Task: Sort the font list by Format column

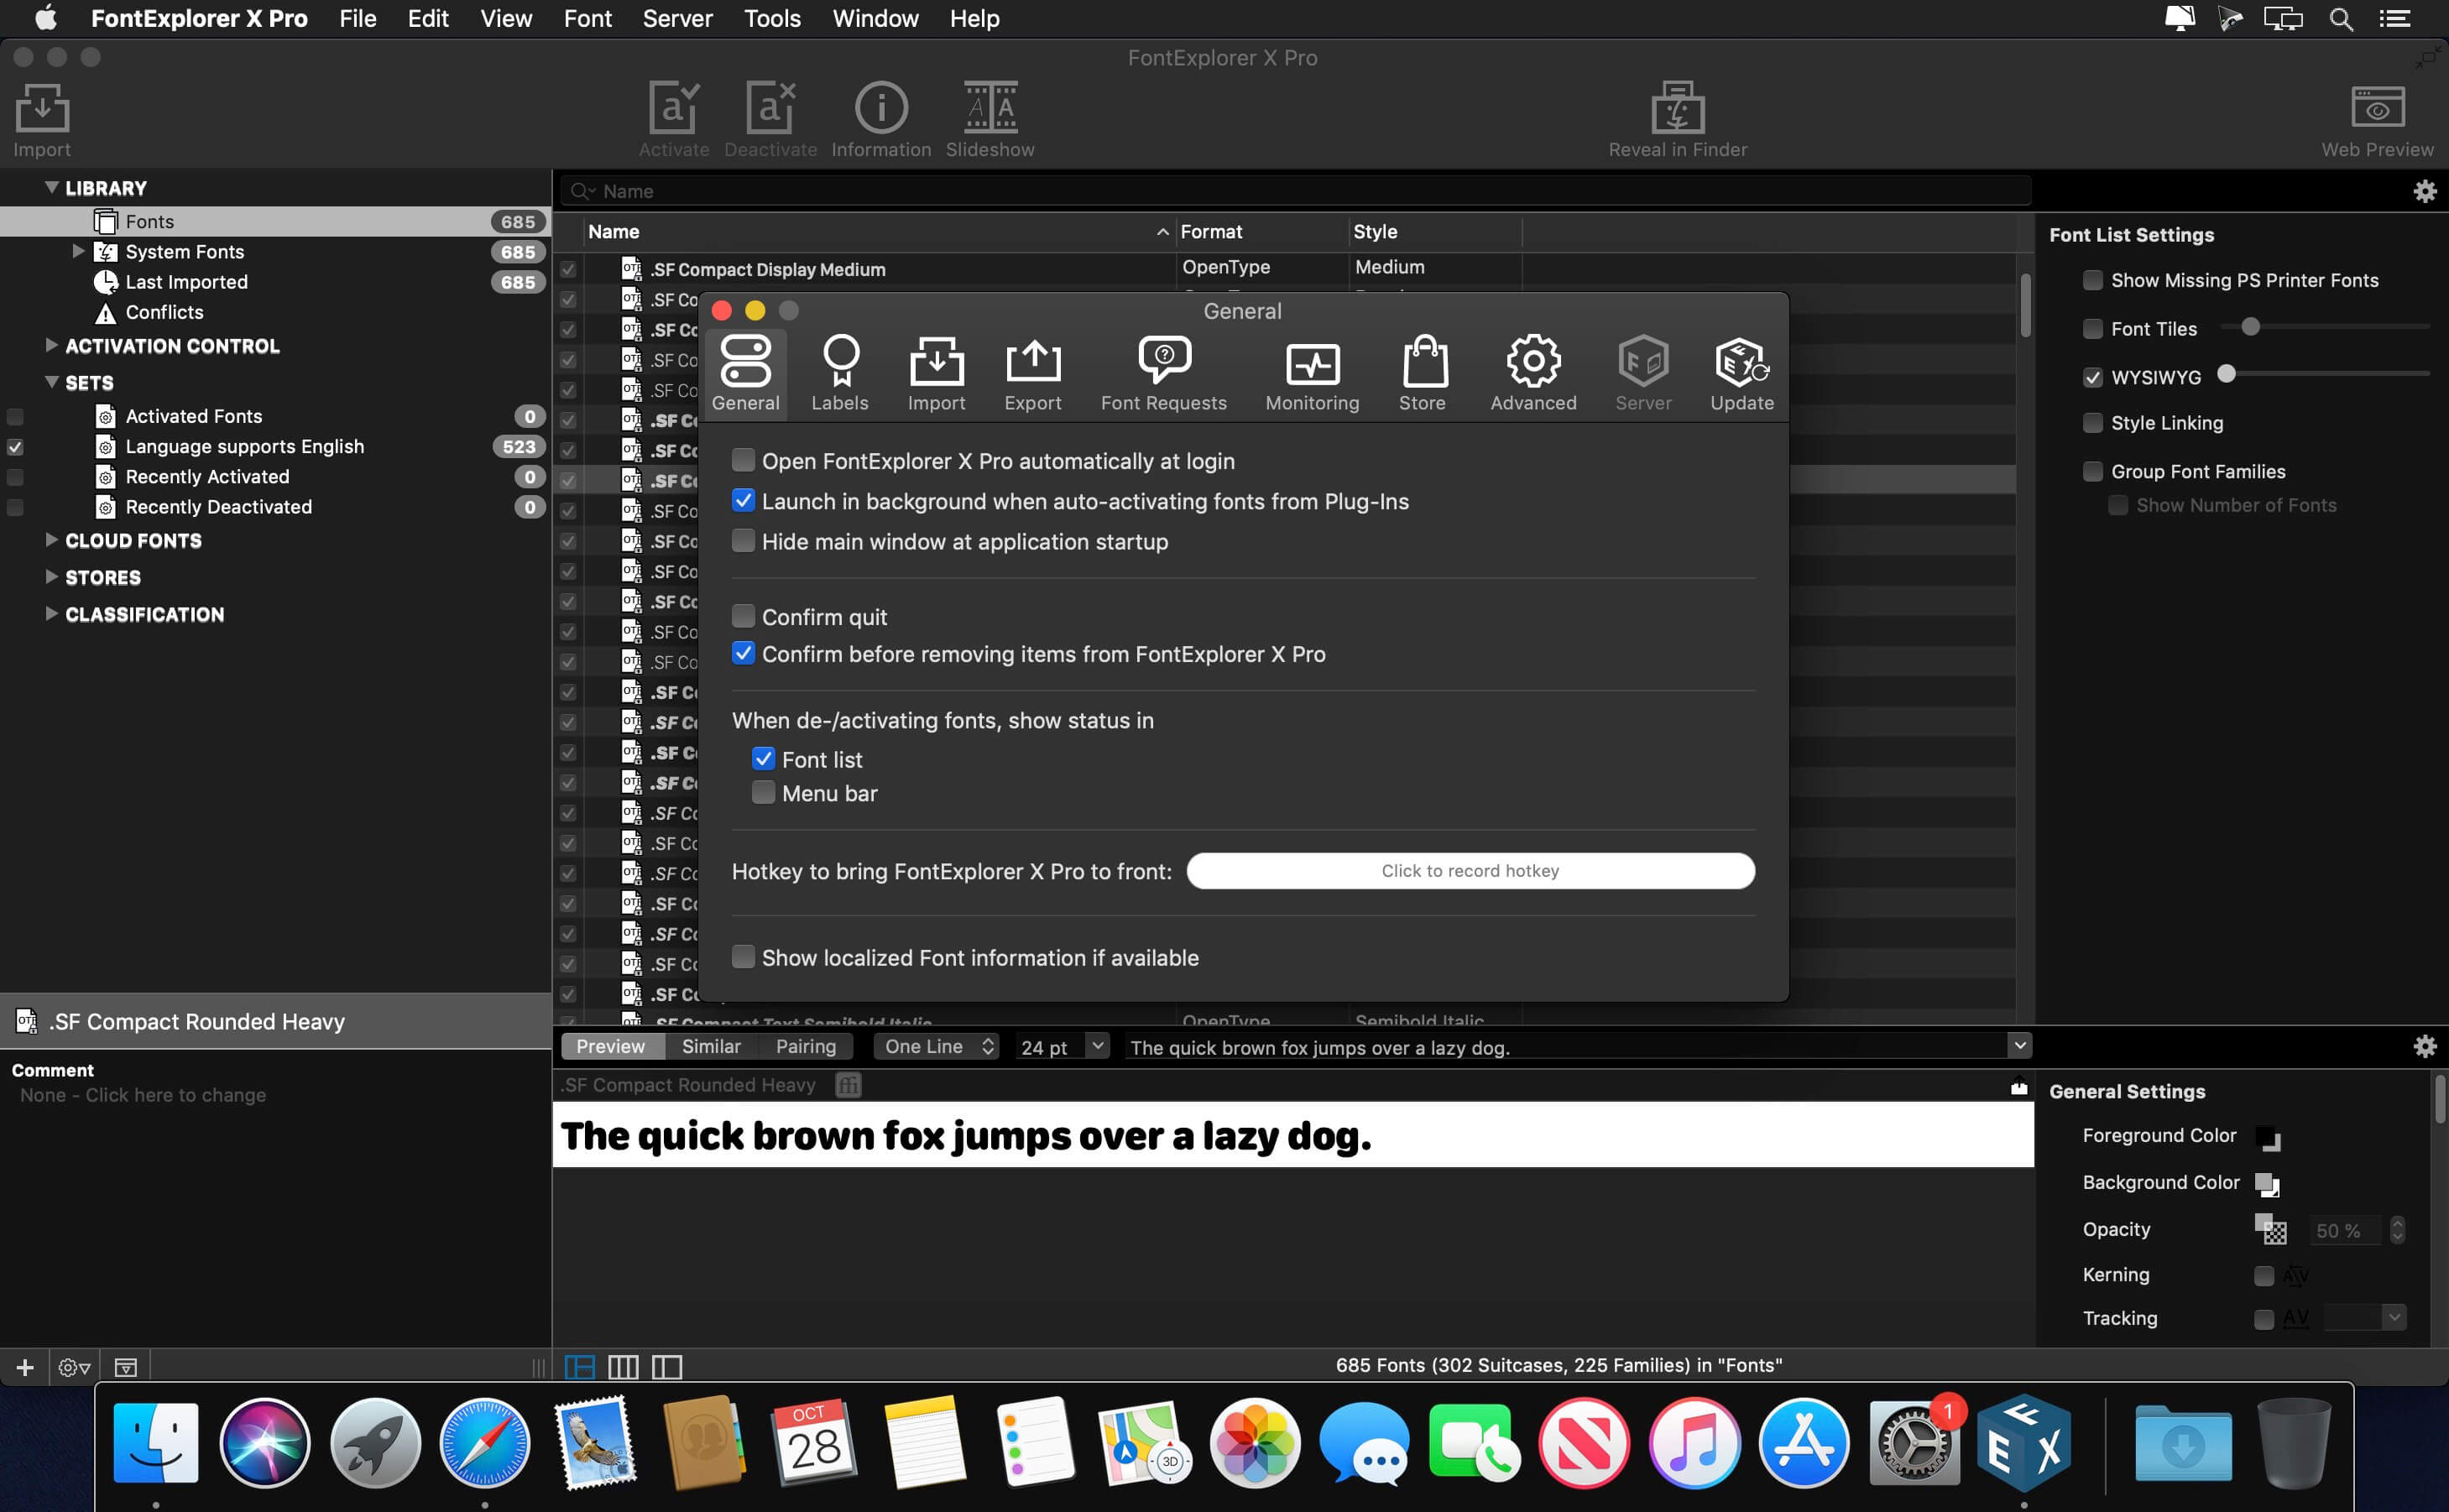Action: 1261,231
